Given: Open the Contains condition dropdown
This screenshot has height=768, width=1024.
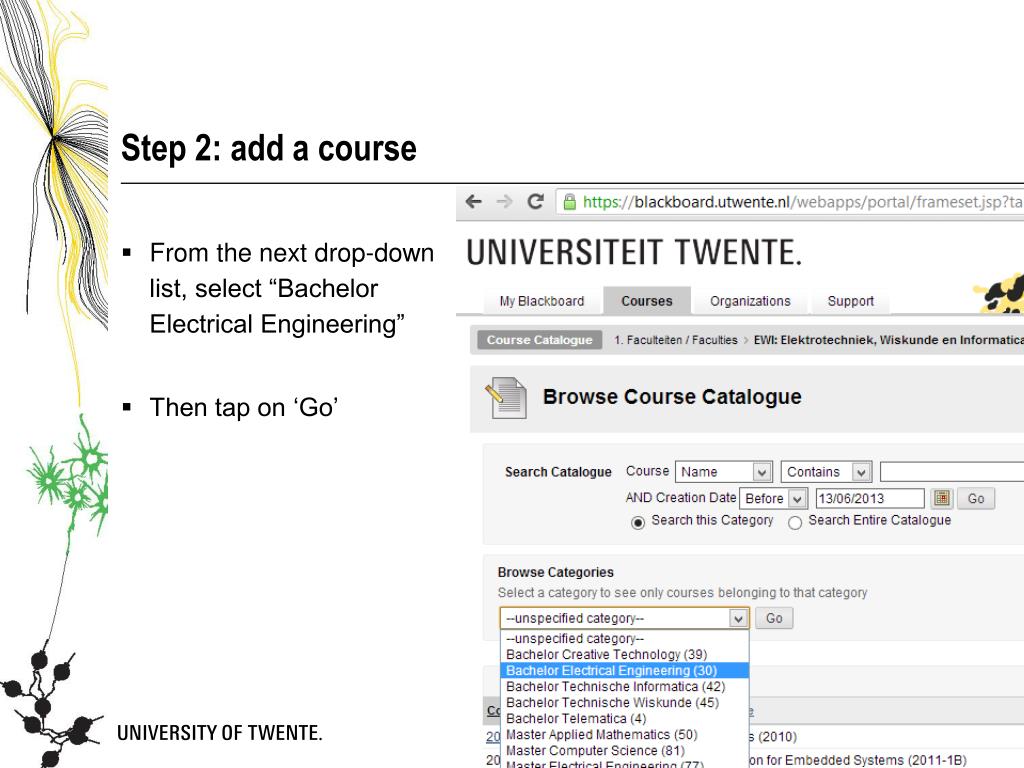Looking at the screenshot, I should pos(826,472).
